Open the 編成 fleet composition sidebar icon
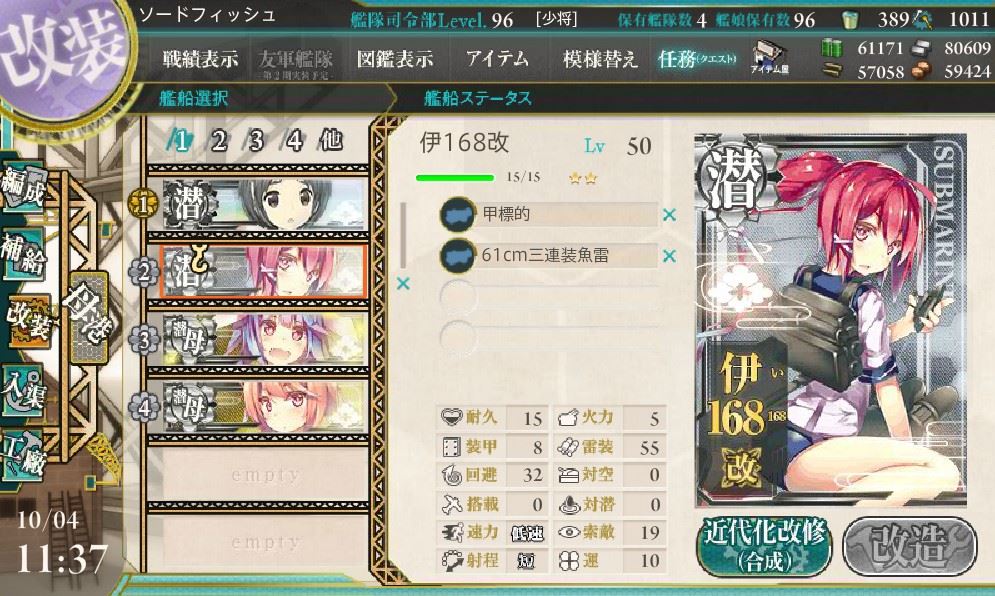 (23, 187)
